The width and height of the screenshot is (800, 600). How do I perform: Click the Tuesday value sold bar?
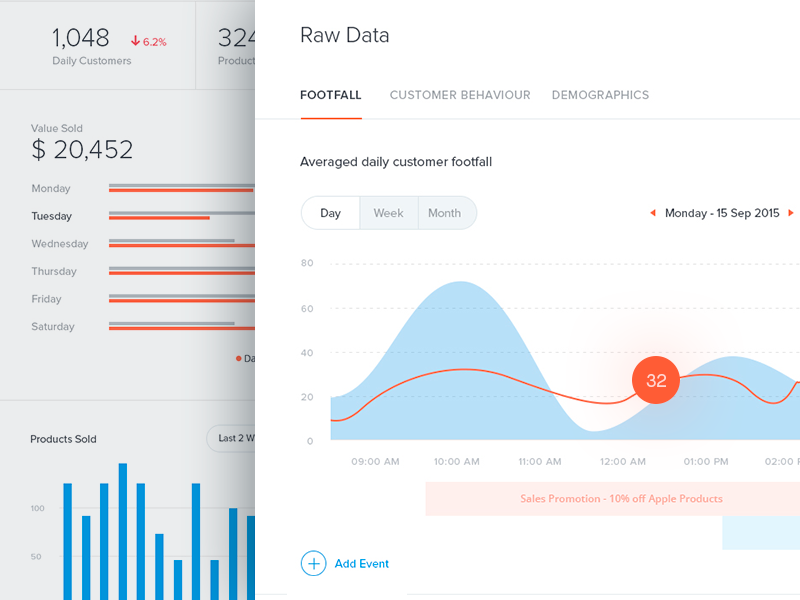pyautogui.click(x=160, y=216)
